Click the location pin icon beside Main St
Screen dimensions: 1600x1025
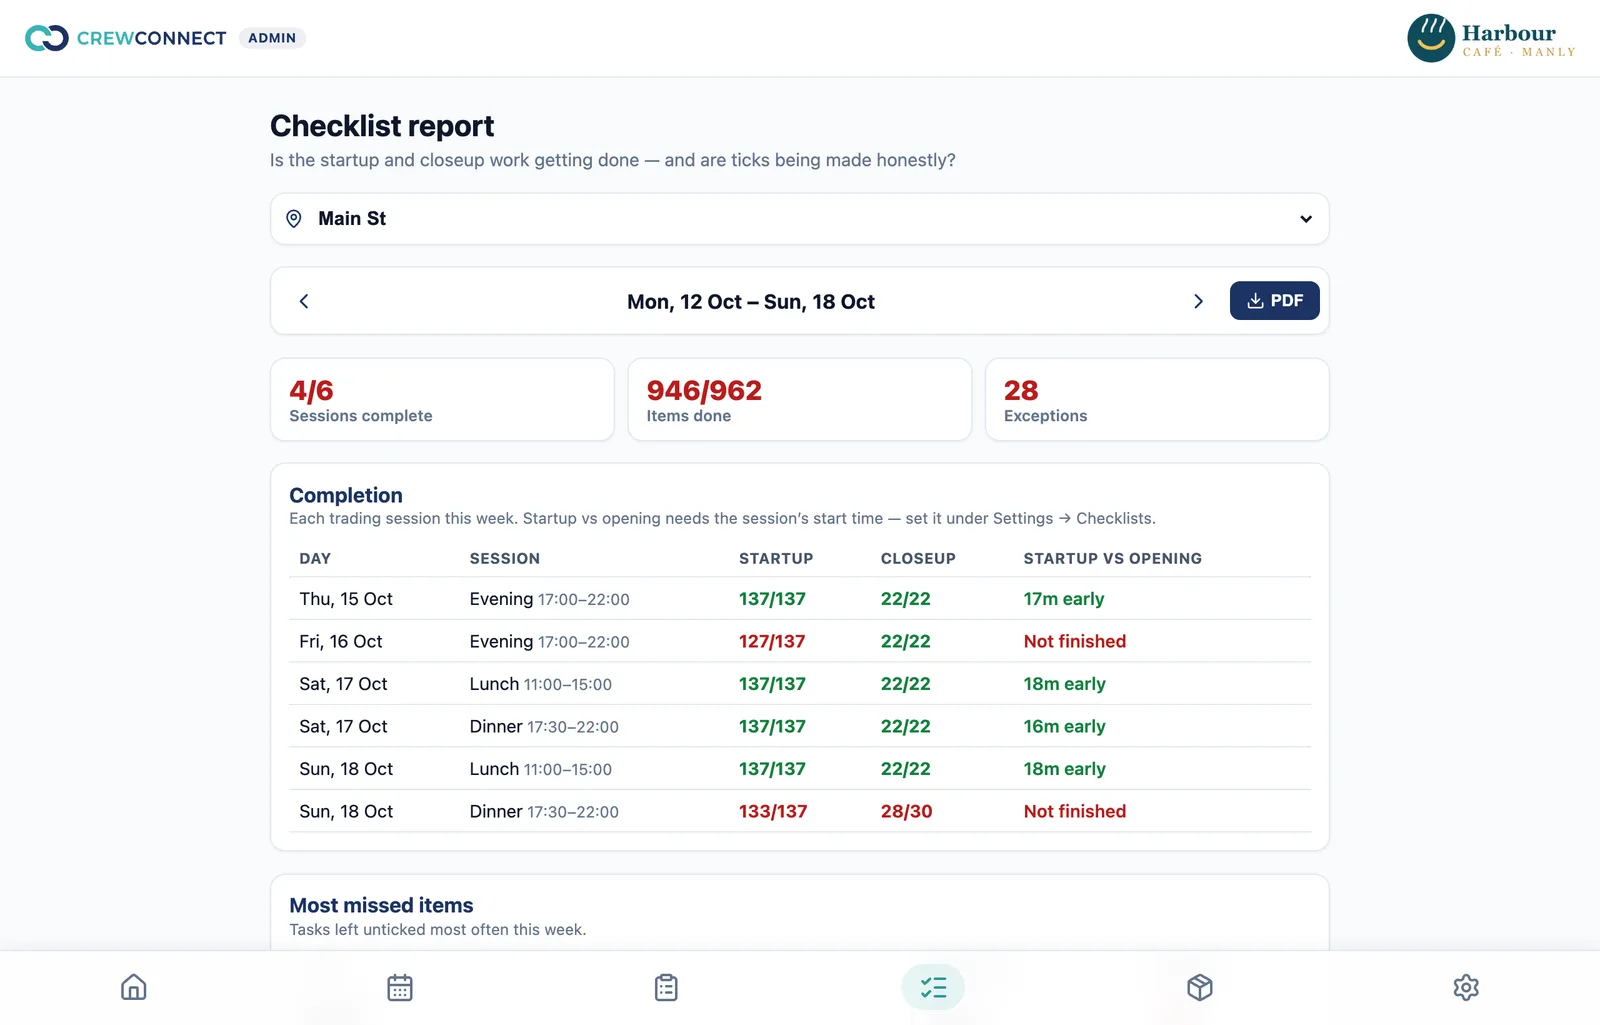(x=294, y=219)
